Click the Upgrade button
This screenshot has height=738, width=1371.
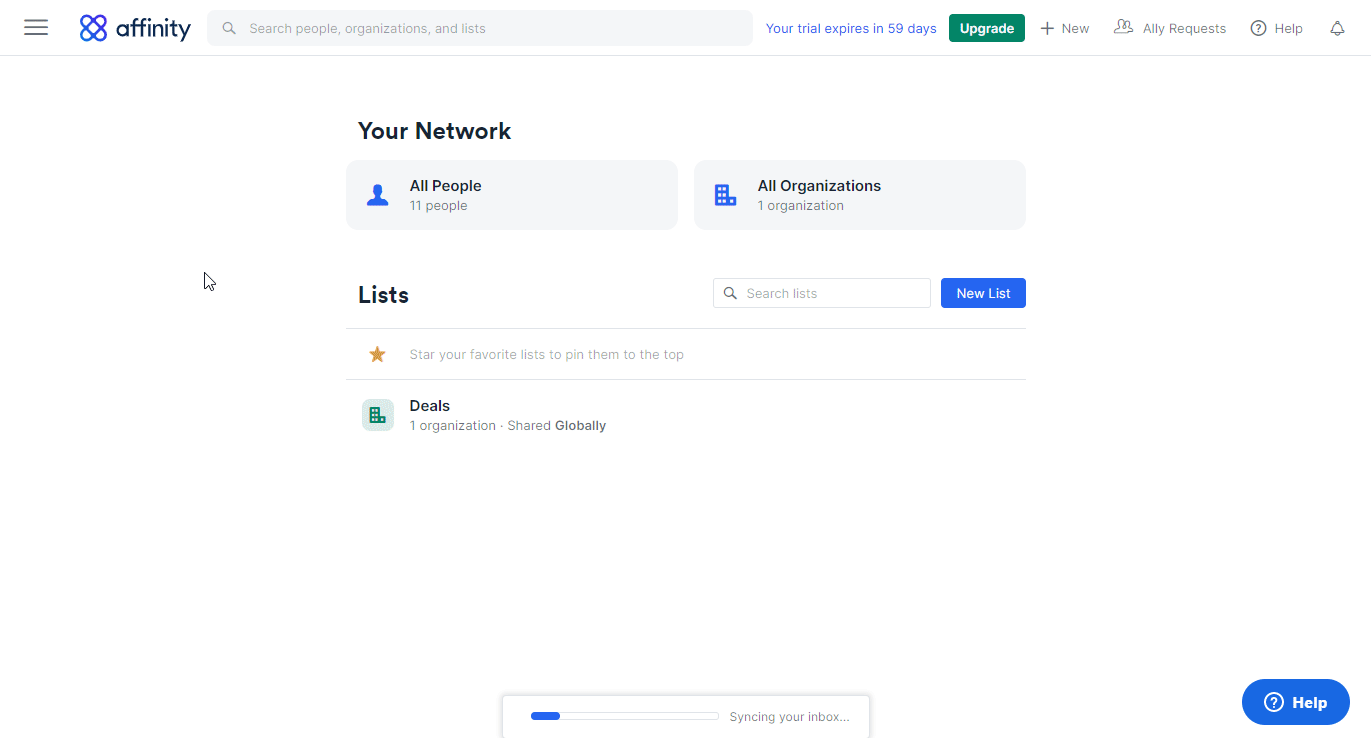tap(986, 27)
